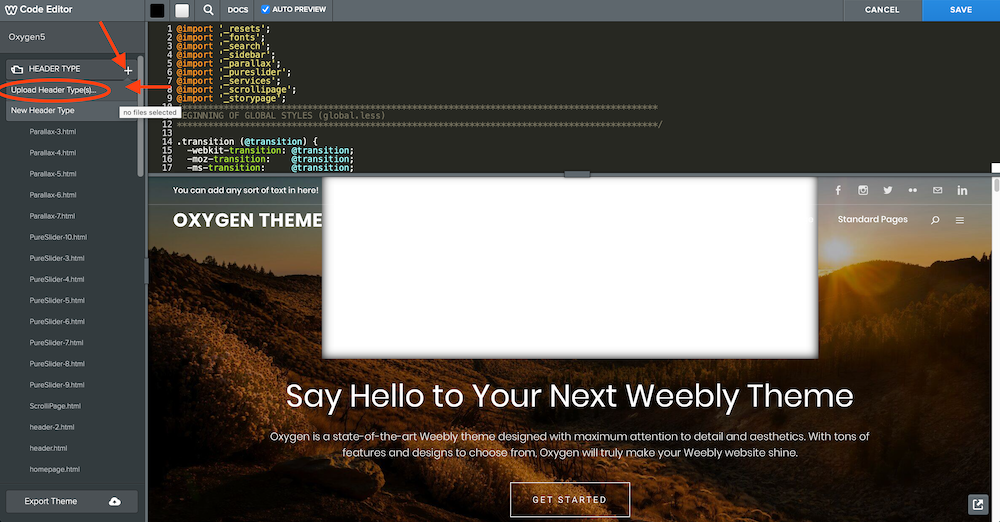Click the OXYGEN THEME site logo
The image size is (1000, 522).
click(x=247, y=220)
